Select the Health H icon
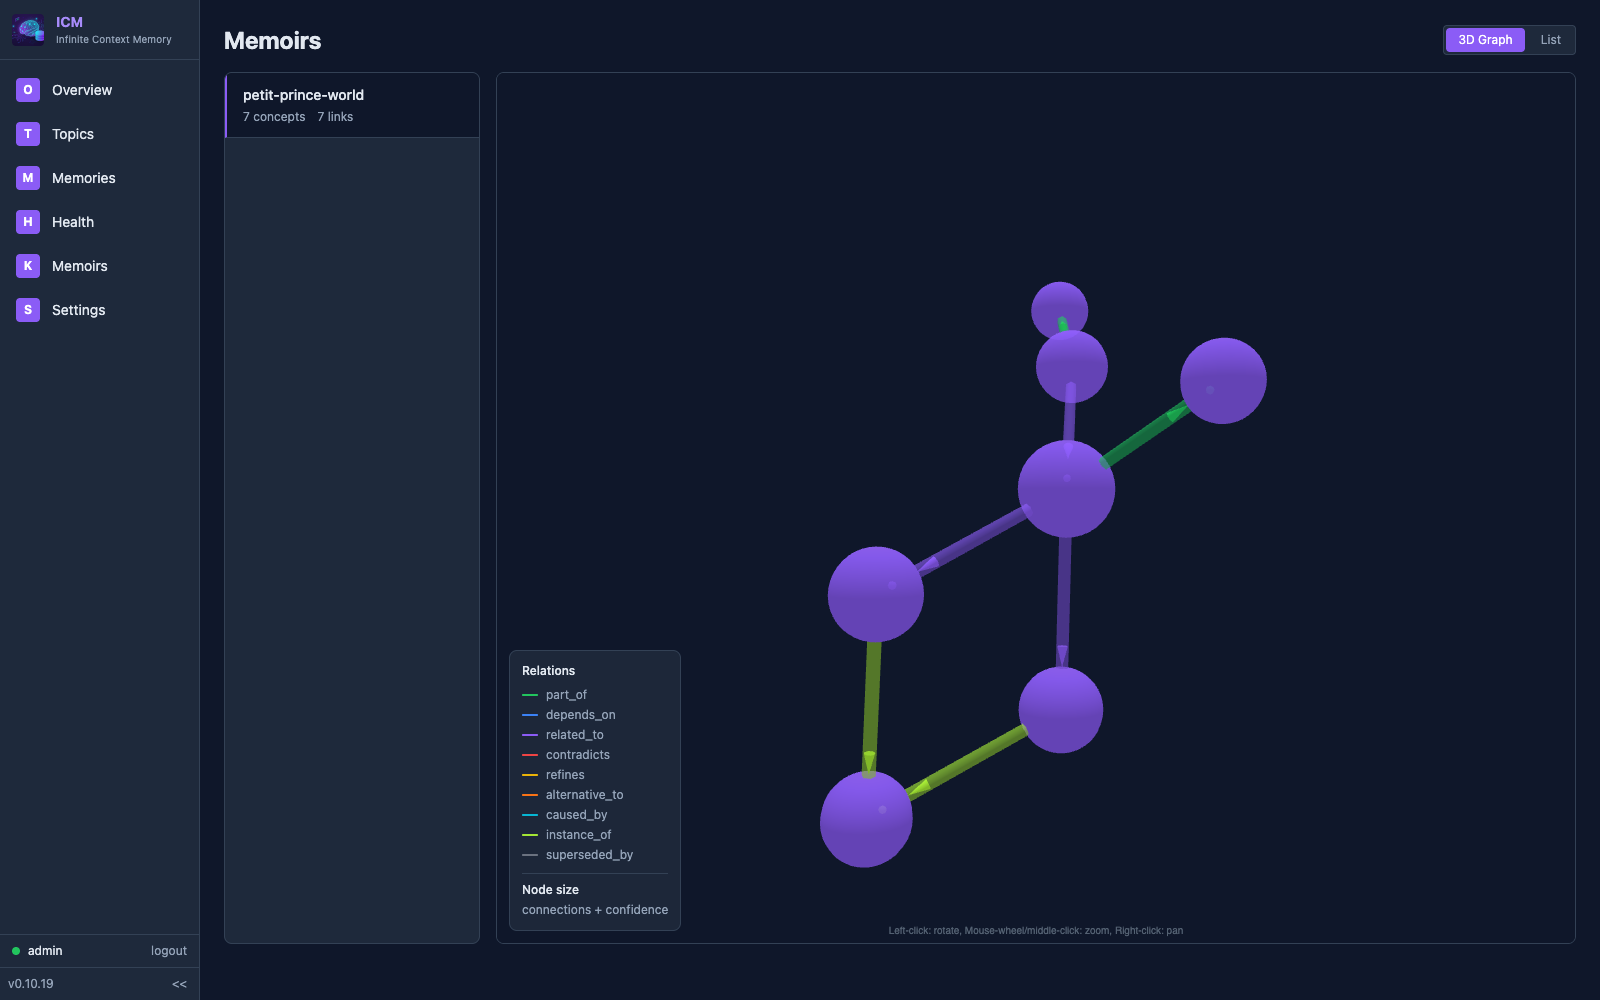Screen dimensions: 1600x1000 pos(27,222)
